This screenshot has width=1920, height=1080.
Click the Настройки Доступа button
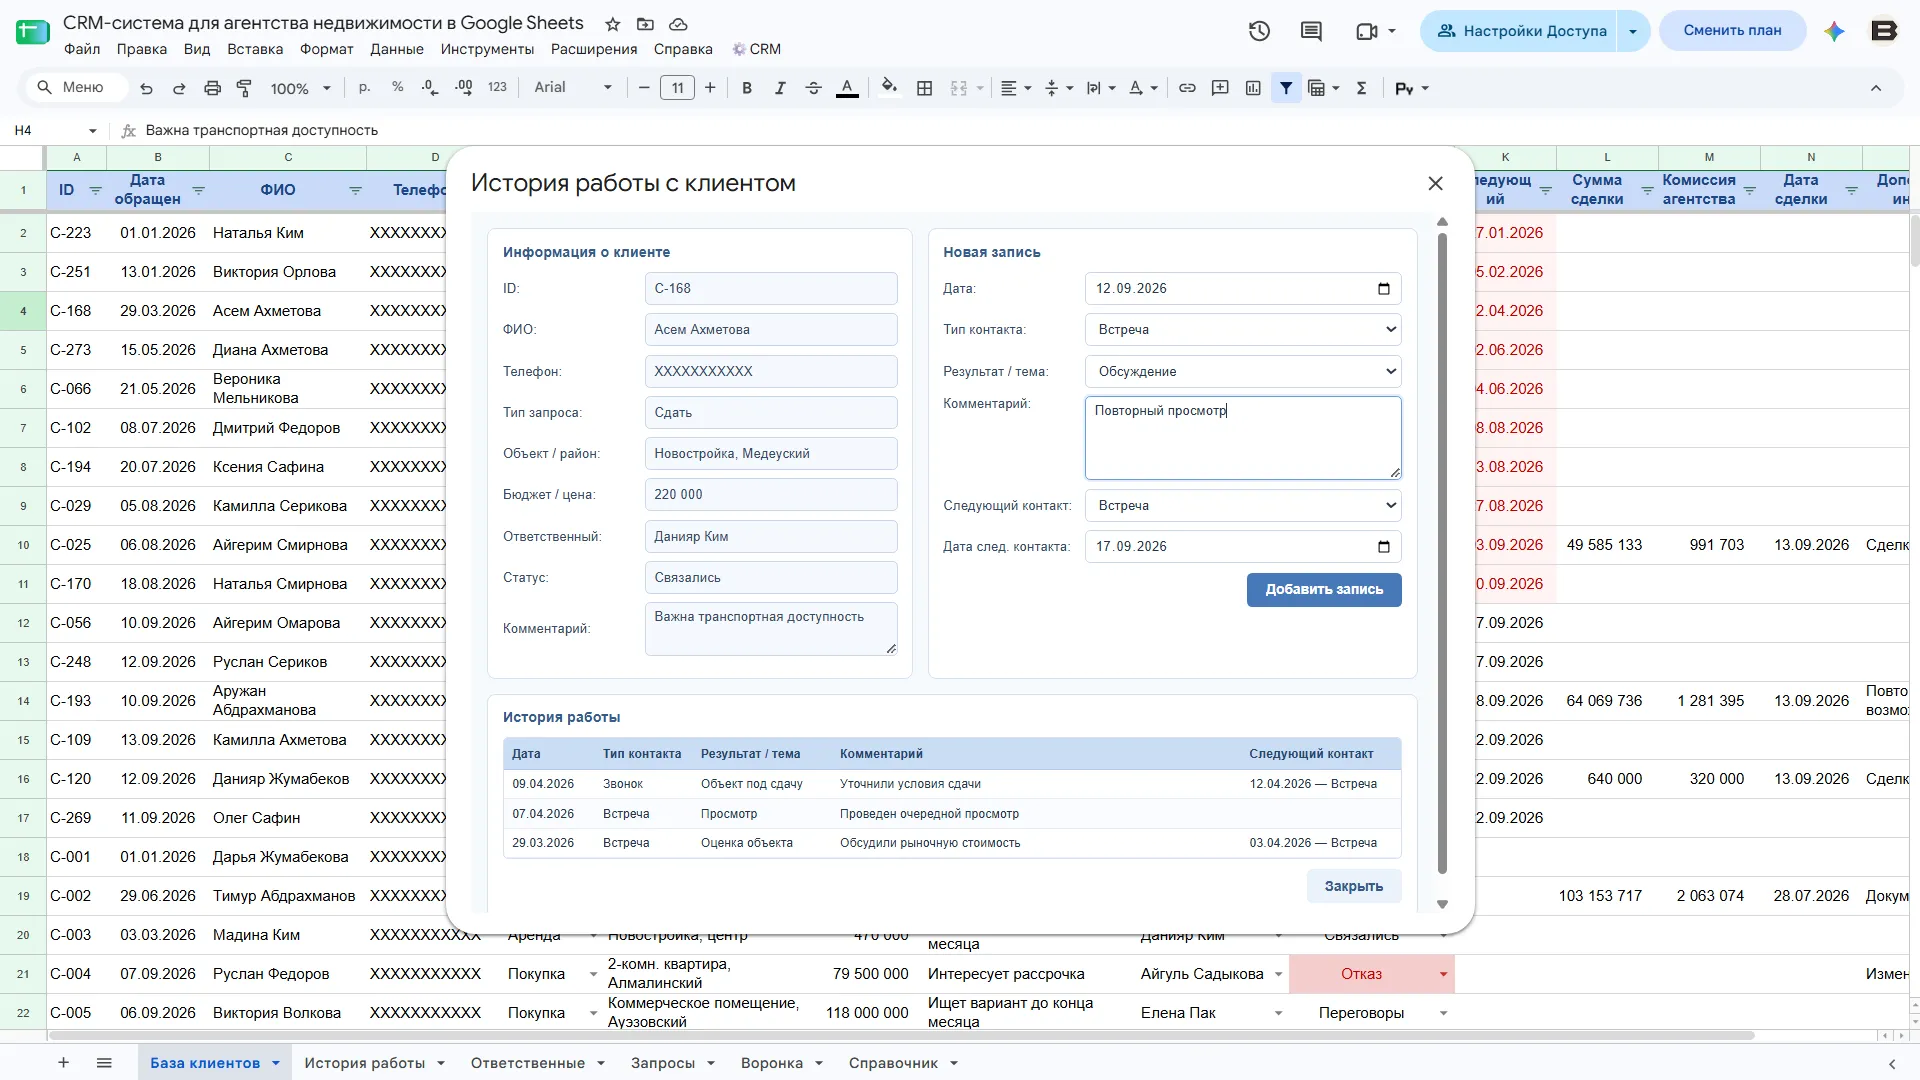click(1521, 31)
